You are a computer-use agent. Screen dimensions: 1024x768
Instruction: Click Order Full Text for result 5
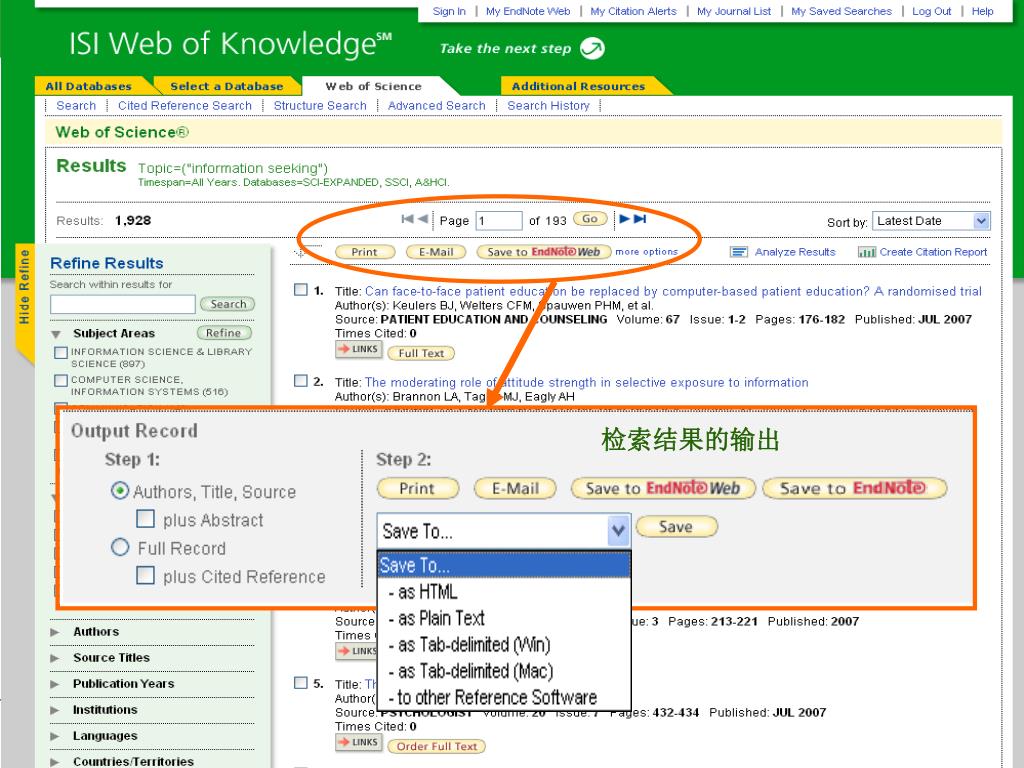[x=437, y=746]
